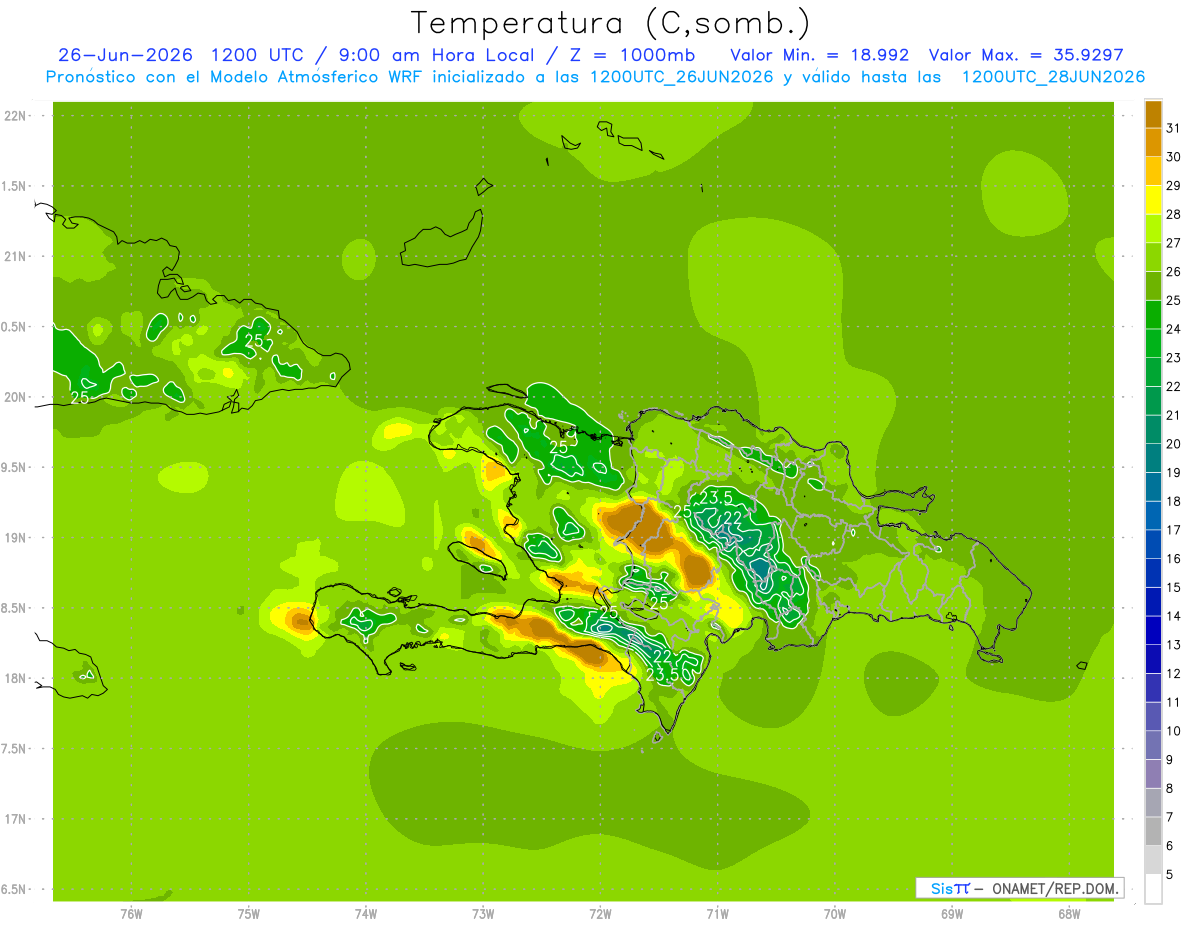Click the '22N' latitude axis label

pos(16,116)
